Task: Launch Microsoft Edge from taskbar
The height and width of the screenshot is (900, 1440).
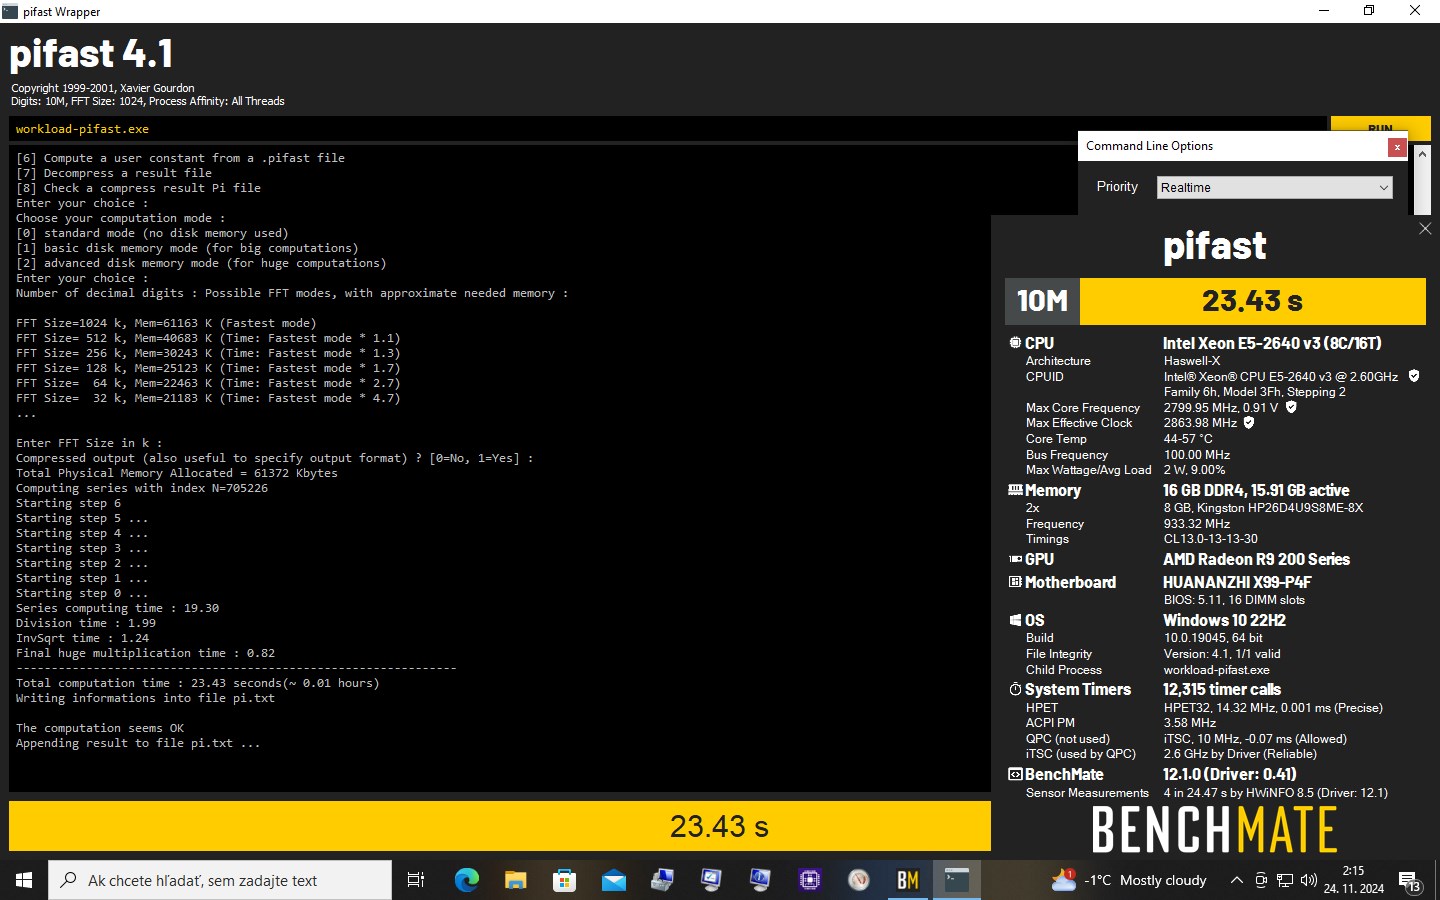Action: coord(467,880)
